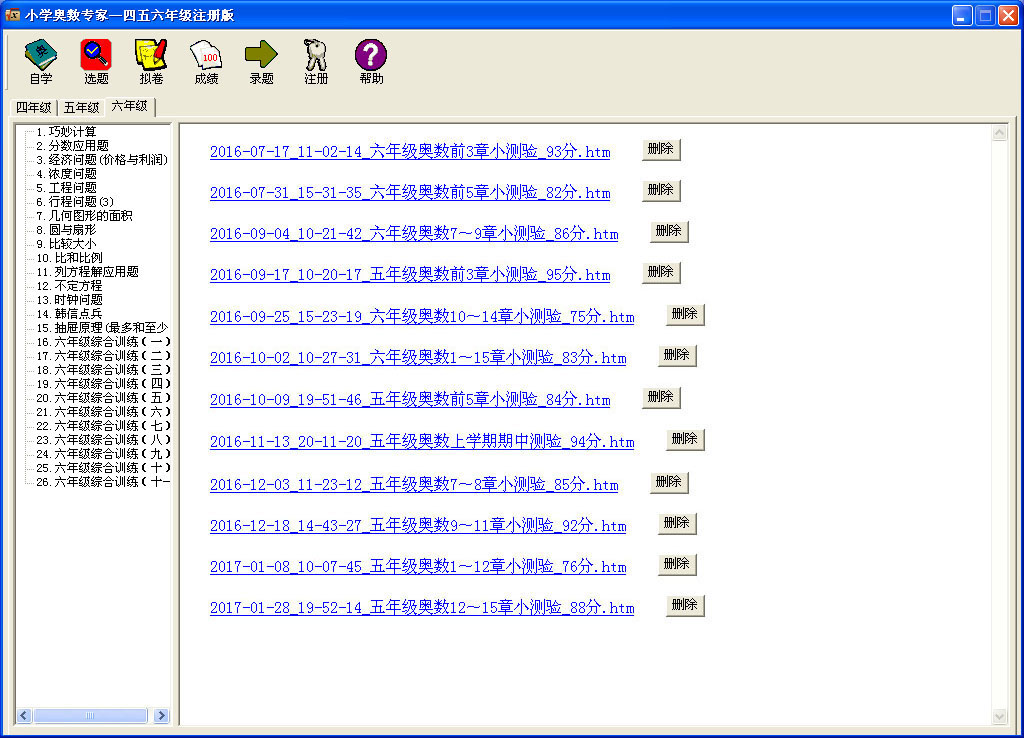
Task: Select 1. 巧妙计算 in the chapter tree
Action: (72, 132)
